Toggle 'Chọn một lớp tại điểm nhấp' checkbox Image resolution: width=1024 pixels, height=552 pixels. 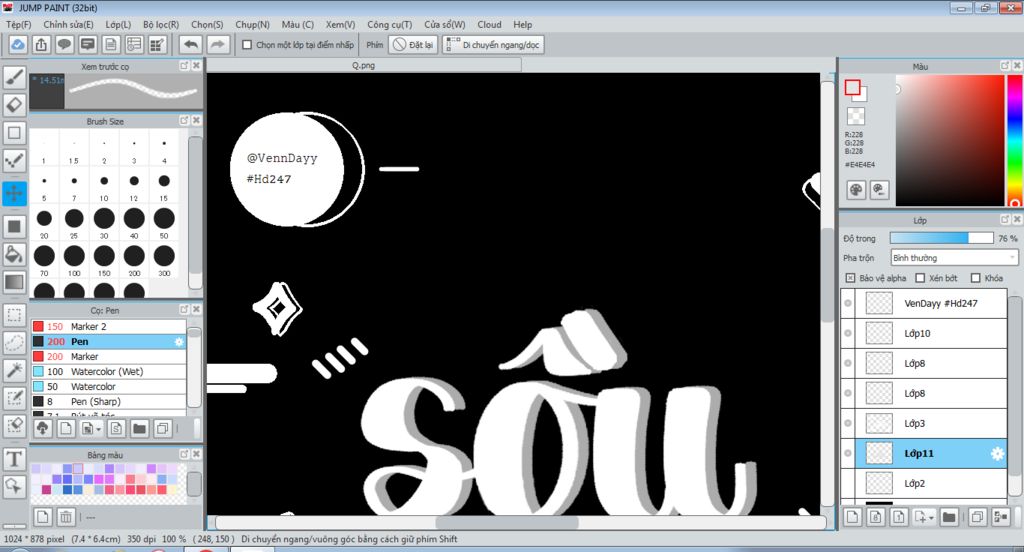point(247,45)
